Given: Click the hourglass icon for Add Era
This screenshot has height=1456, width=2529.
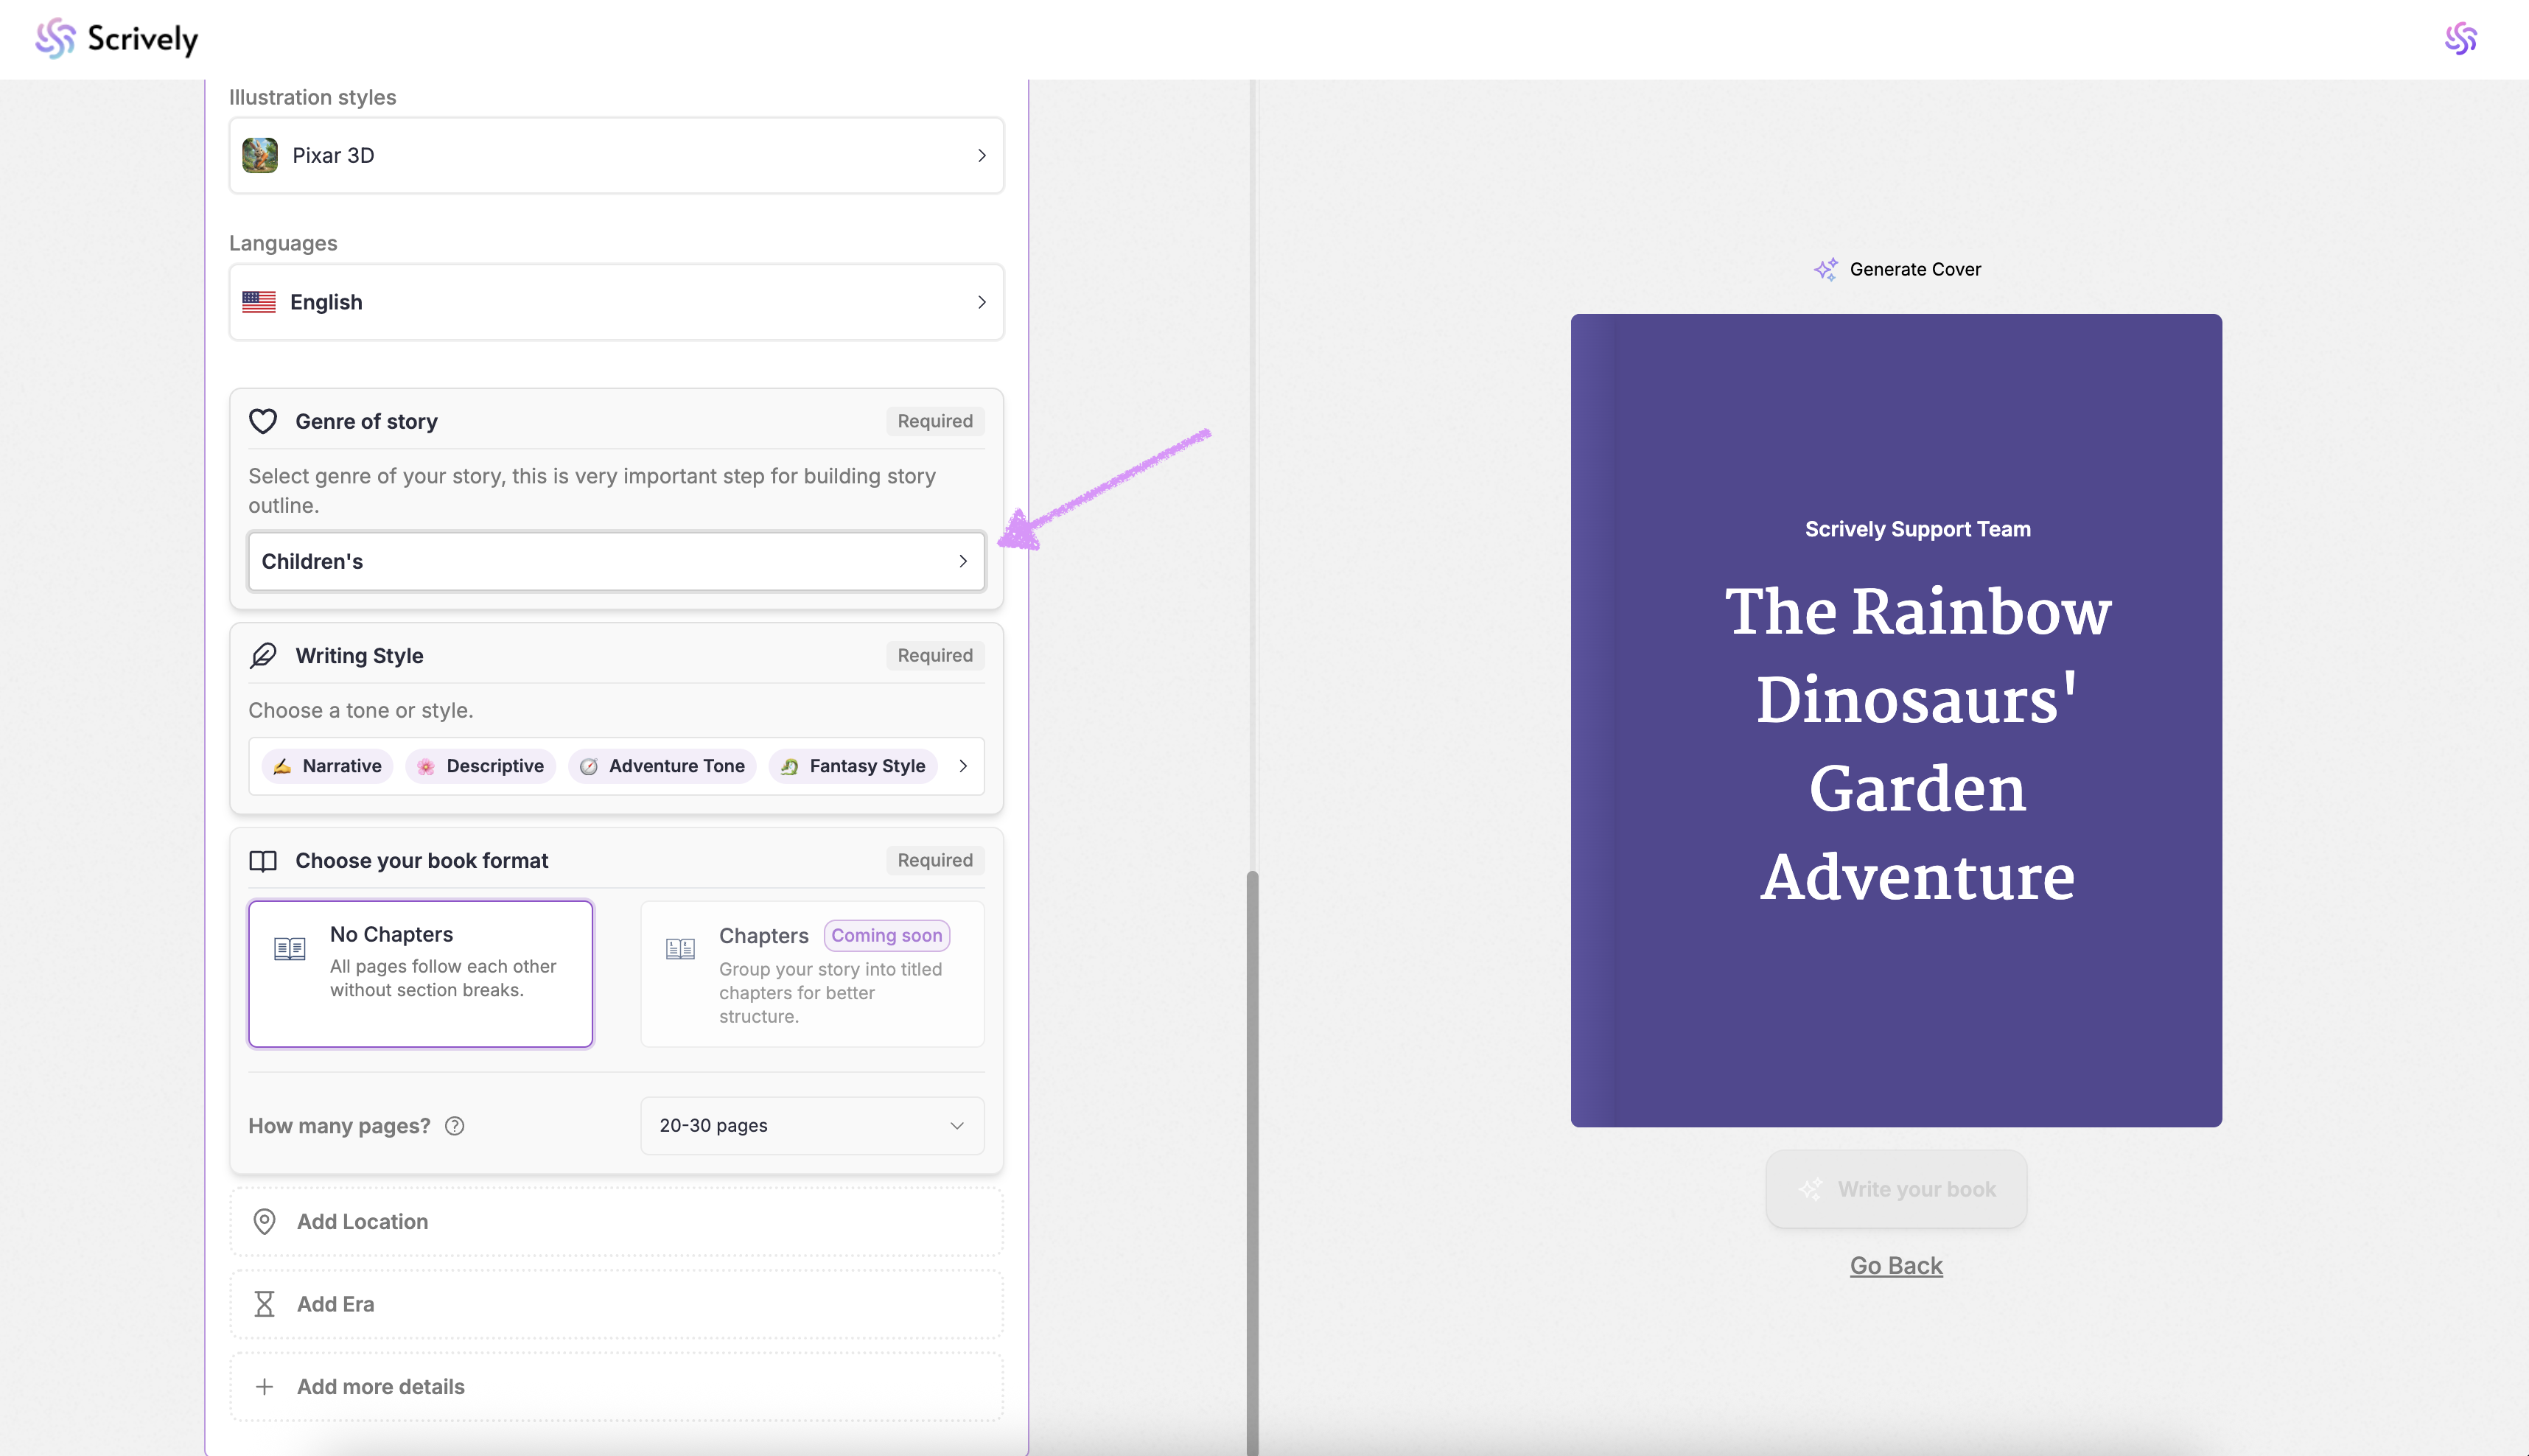Looking at the screenshot, I should tap(264, 1304).
